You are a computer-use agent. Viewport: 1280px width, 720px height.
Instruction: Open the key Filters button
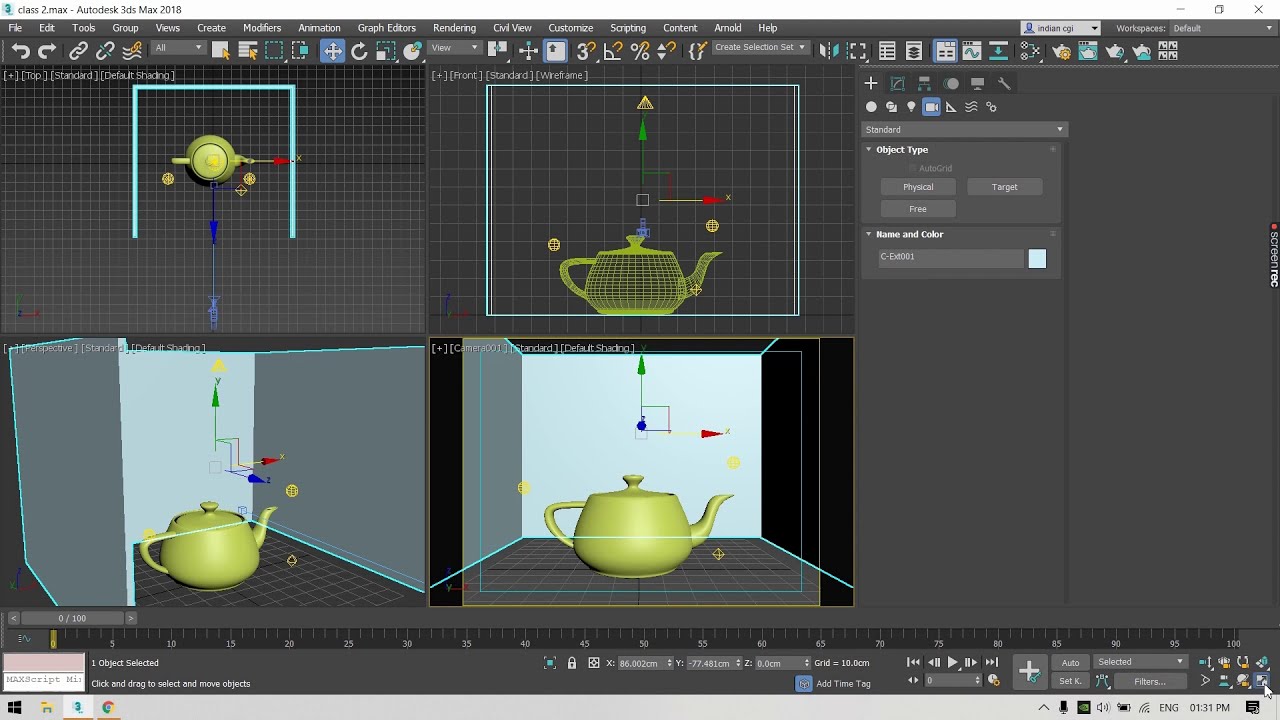1150,682
